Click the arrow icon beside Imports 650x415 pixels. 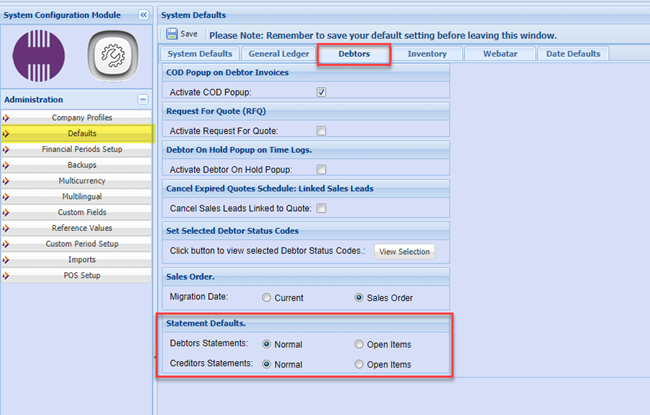[6, 259]
